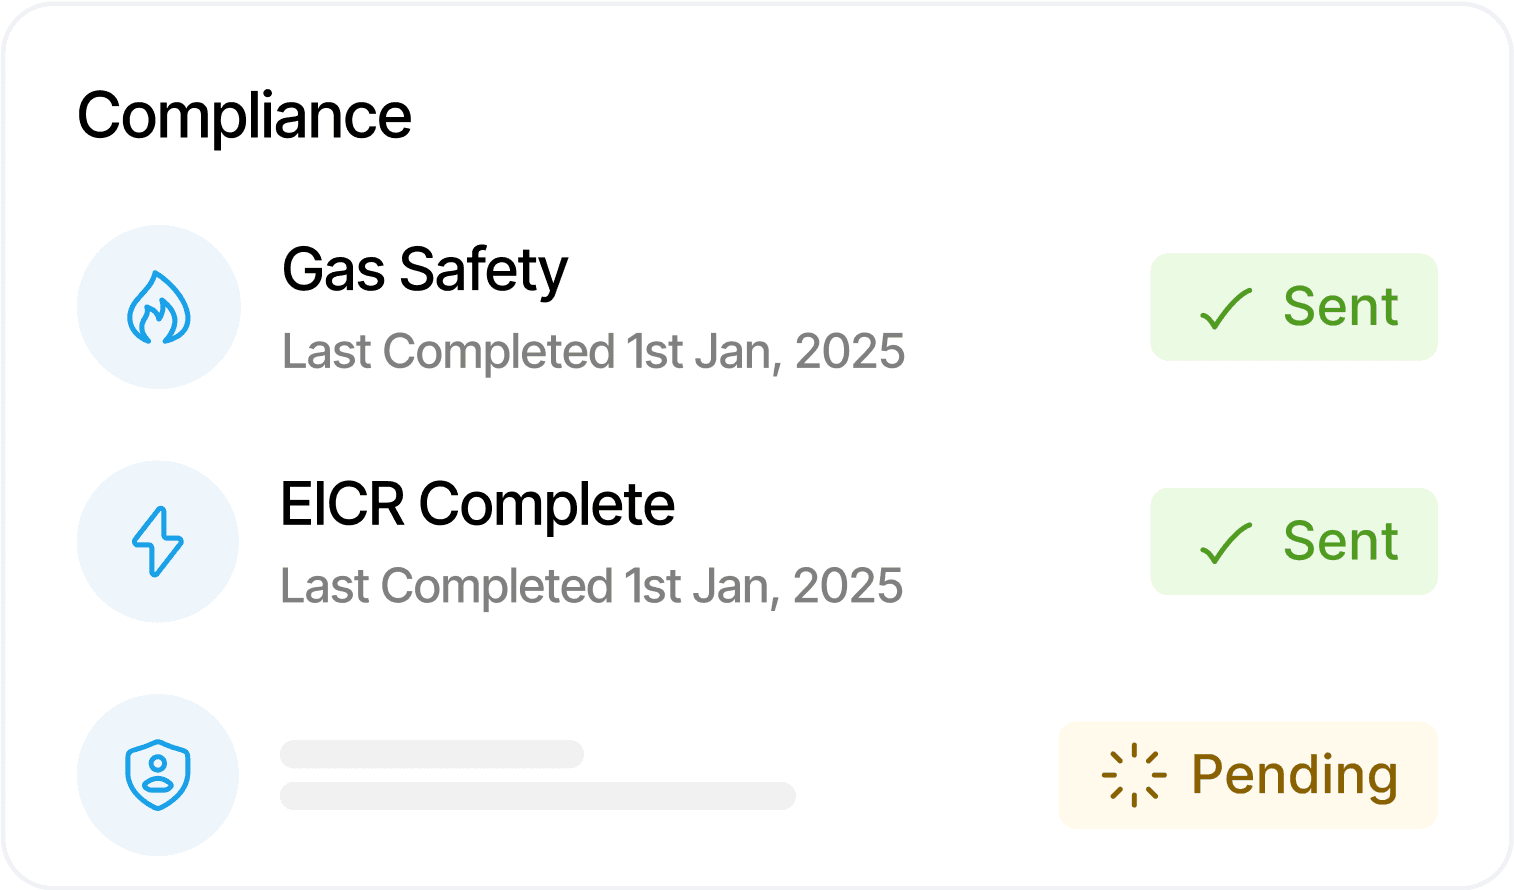1514x890 pixels.
Task: Open the Gas Safety circular icon bubble
Action: coord(158,307)
